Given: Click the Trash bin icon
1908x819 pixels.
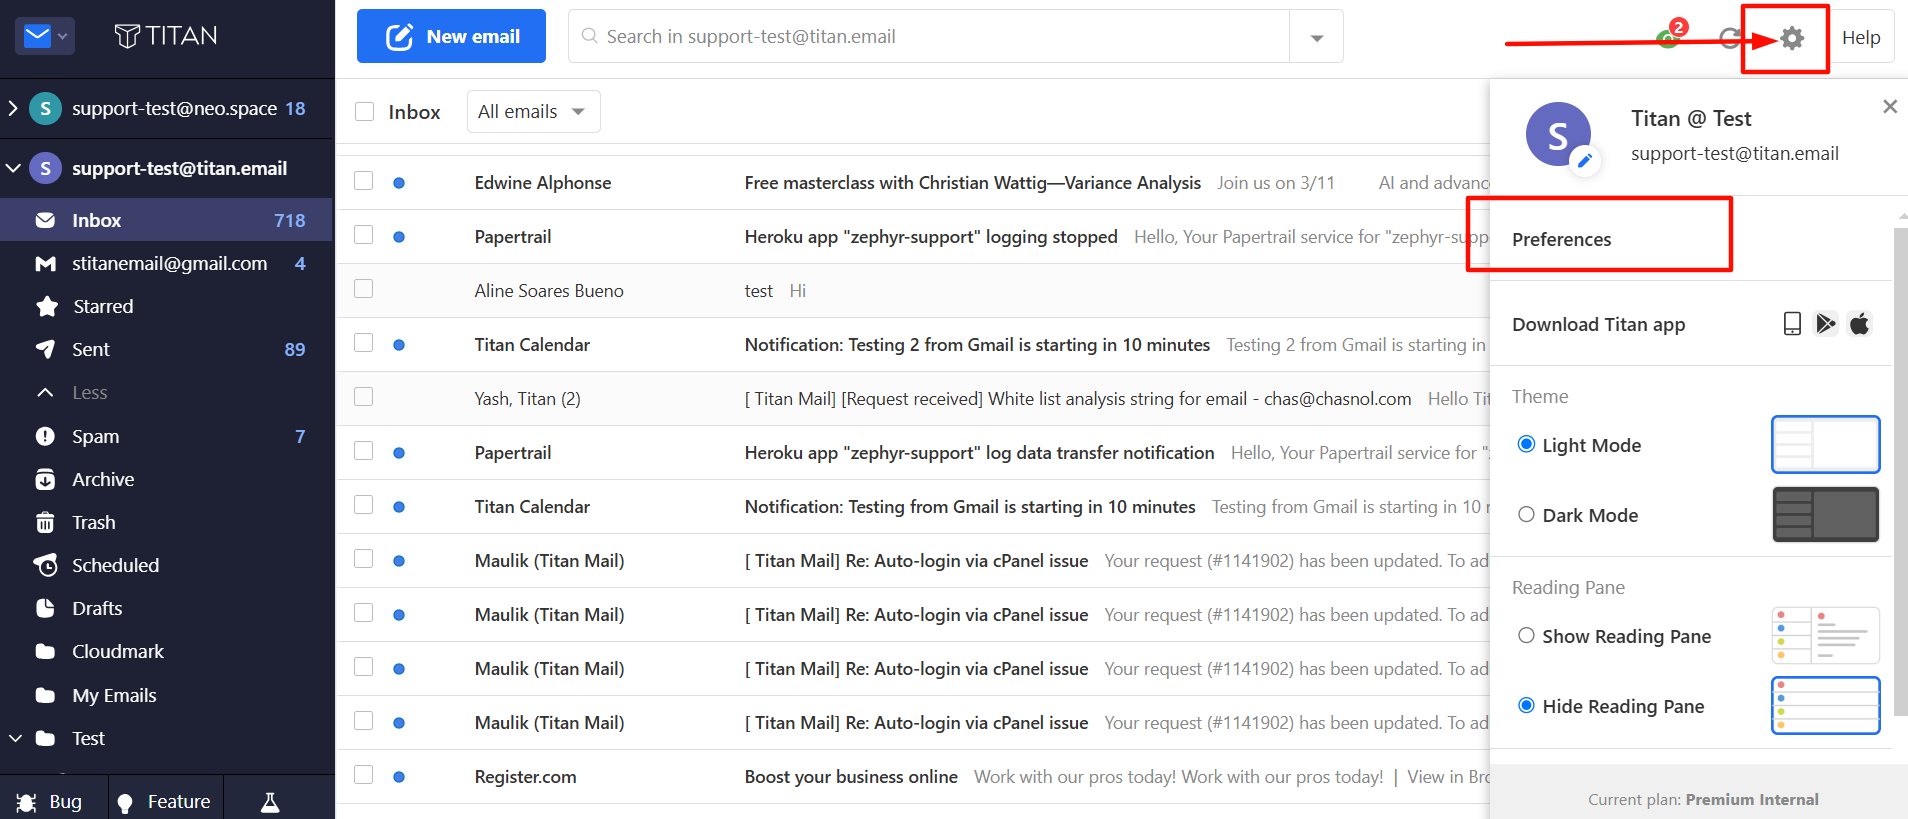Looking at the screenshot, I should coord(45,522).
